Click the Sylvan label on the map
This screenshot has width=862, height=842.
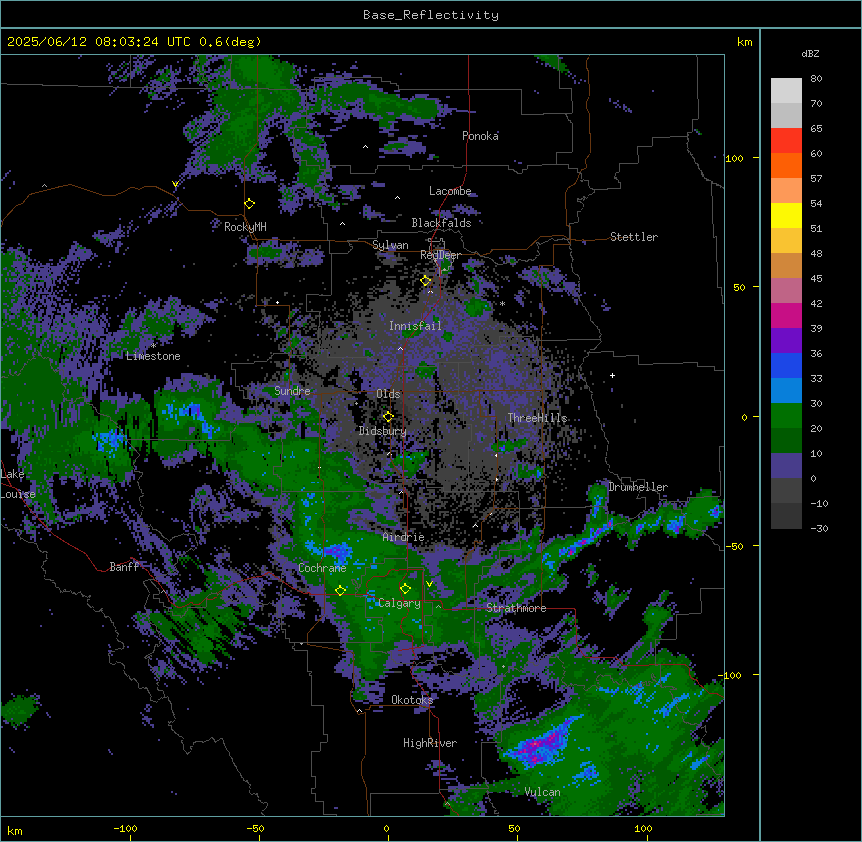(x=390, y=245)
